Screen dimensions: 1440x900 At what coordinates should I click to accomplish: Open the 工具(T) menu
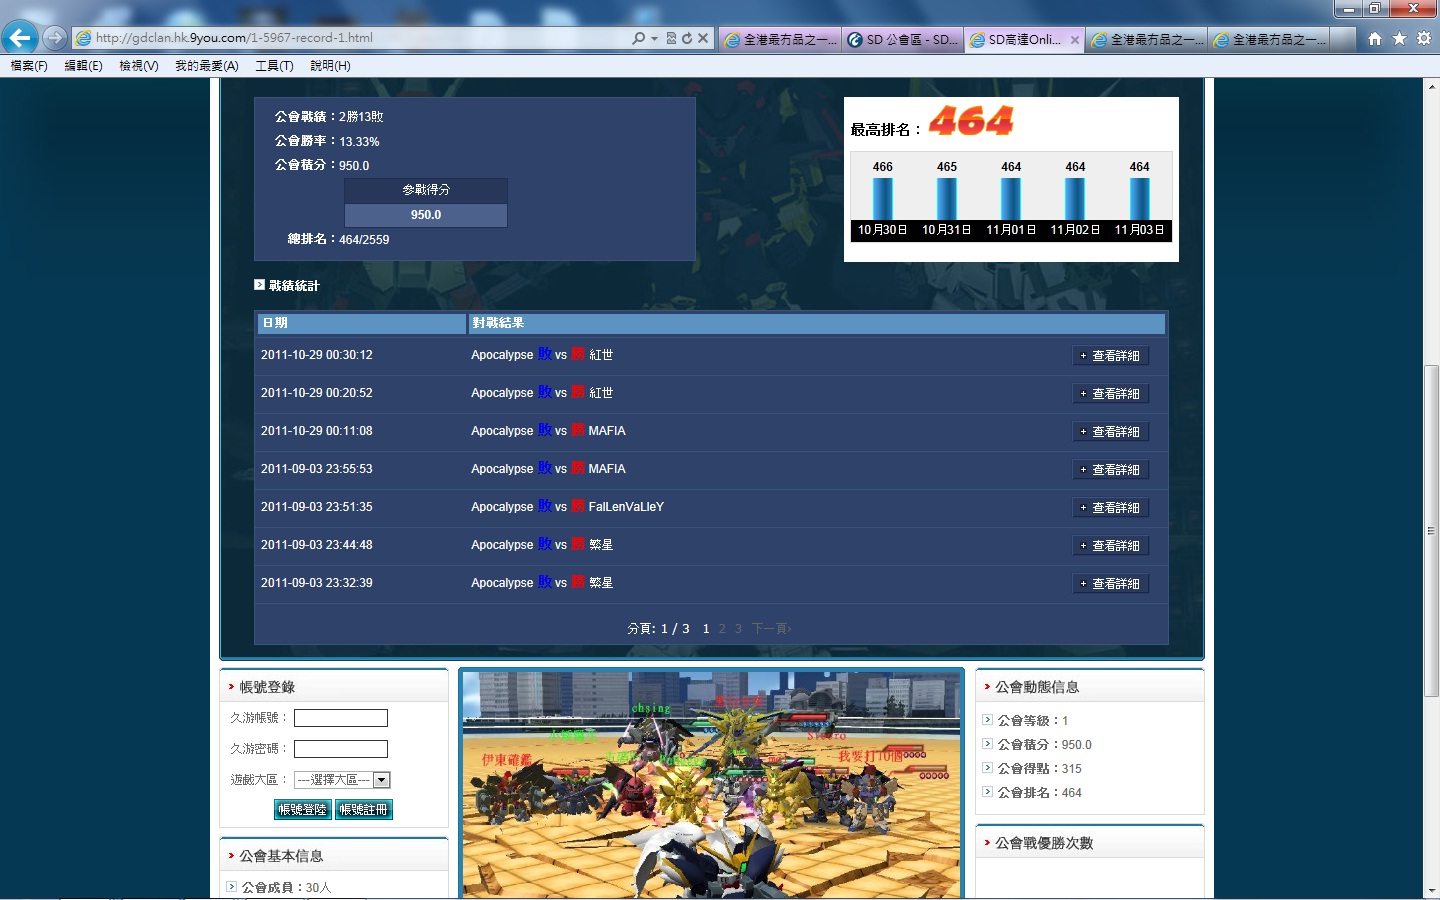274,66
